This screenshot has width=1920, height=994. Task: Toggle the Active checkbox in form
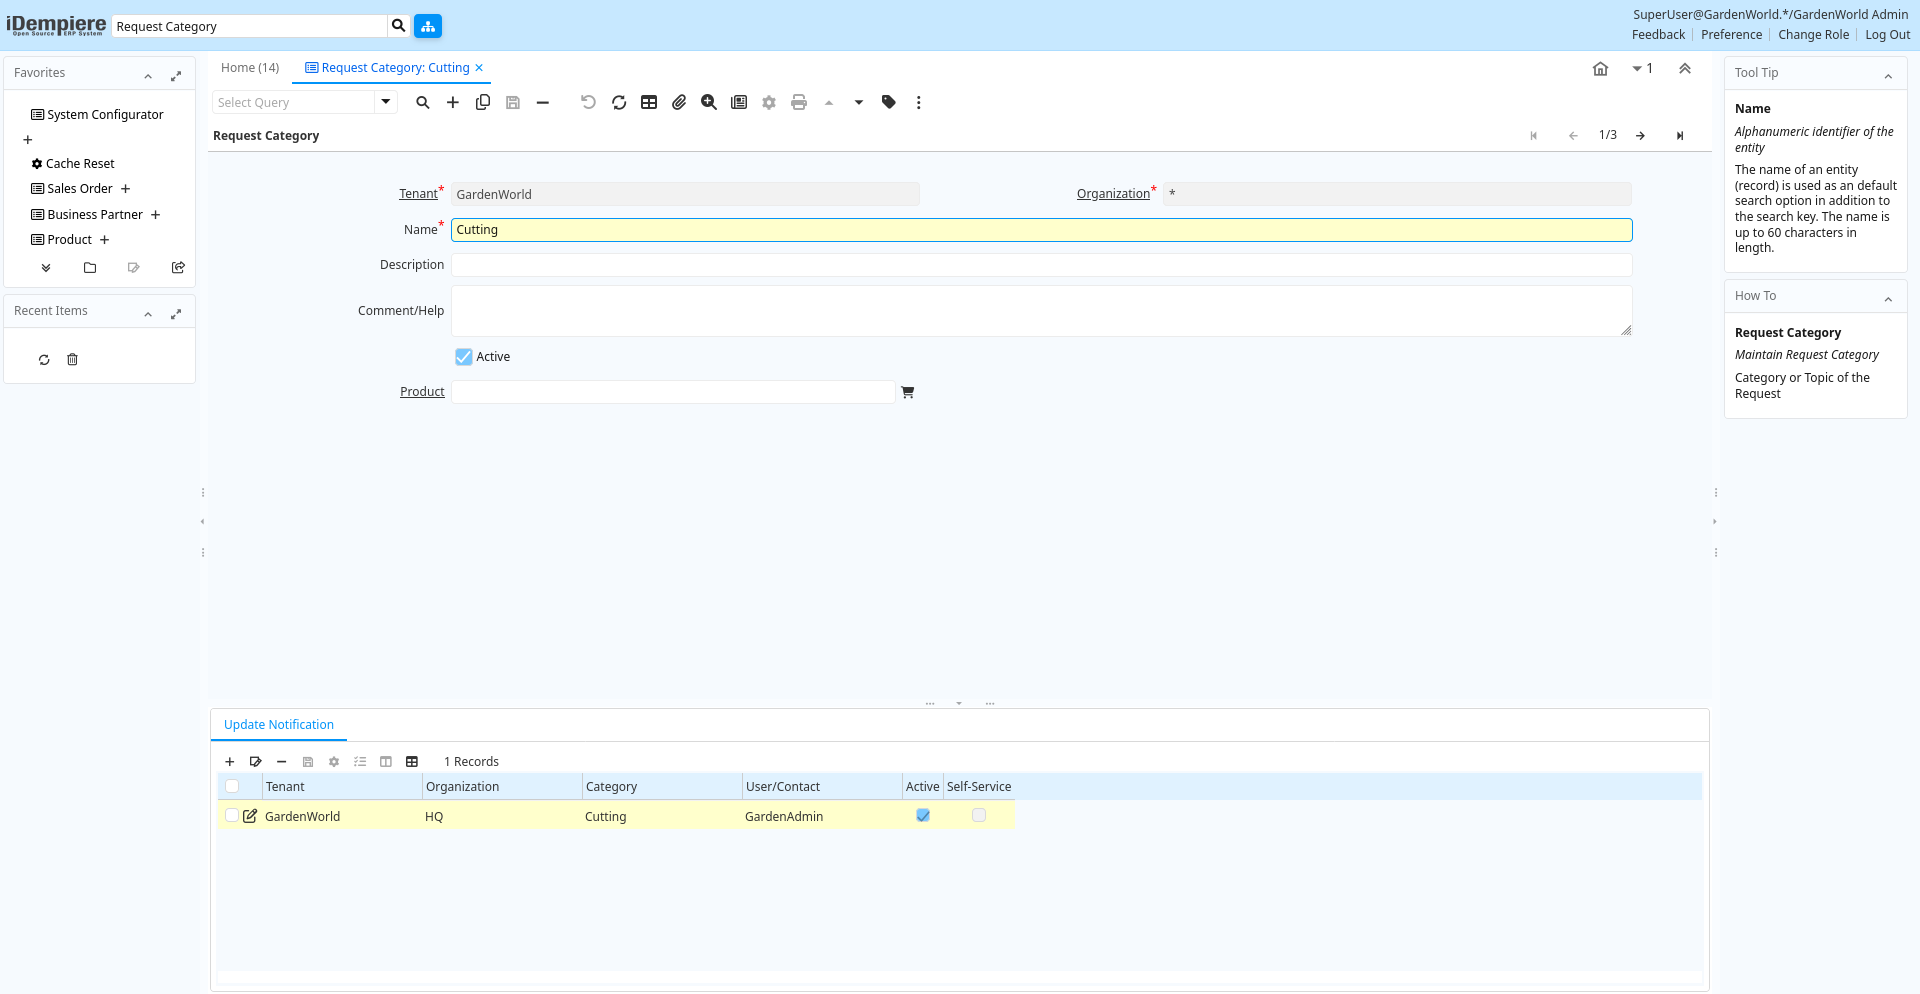point(464,357)
